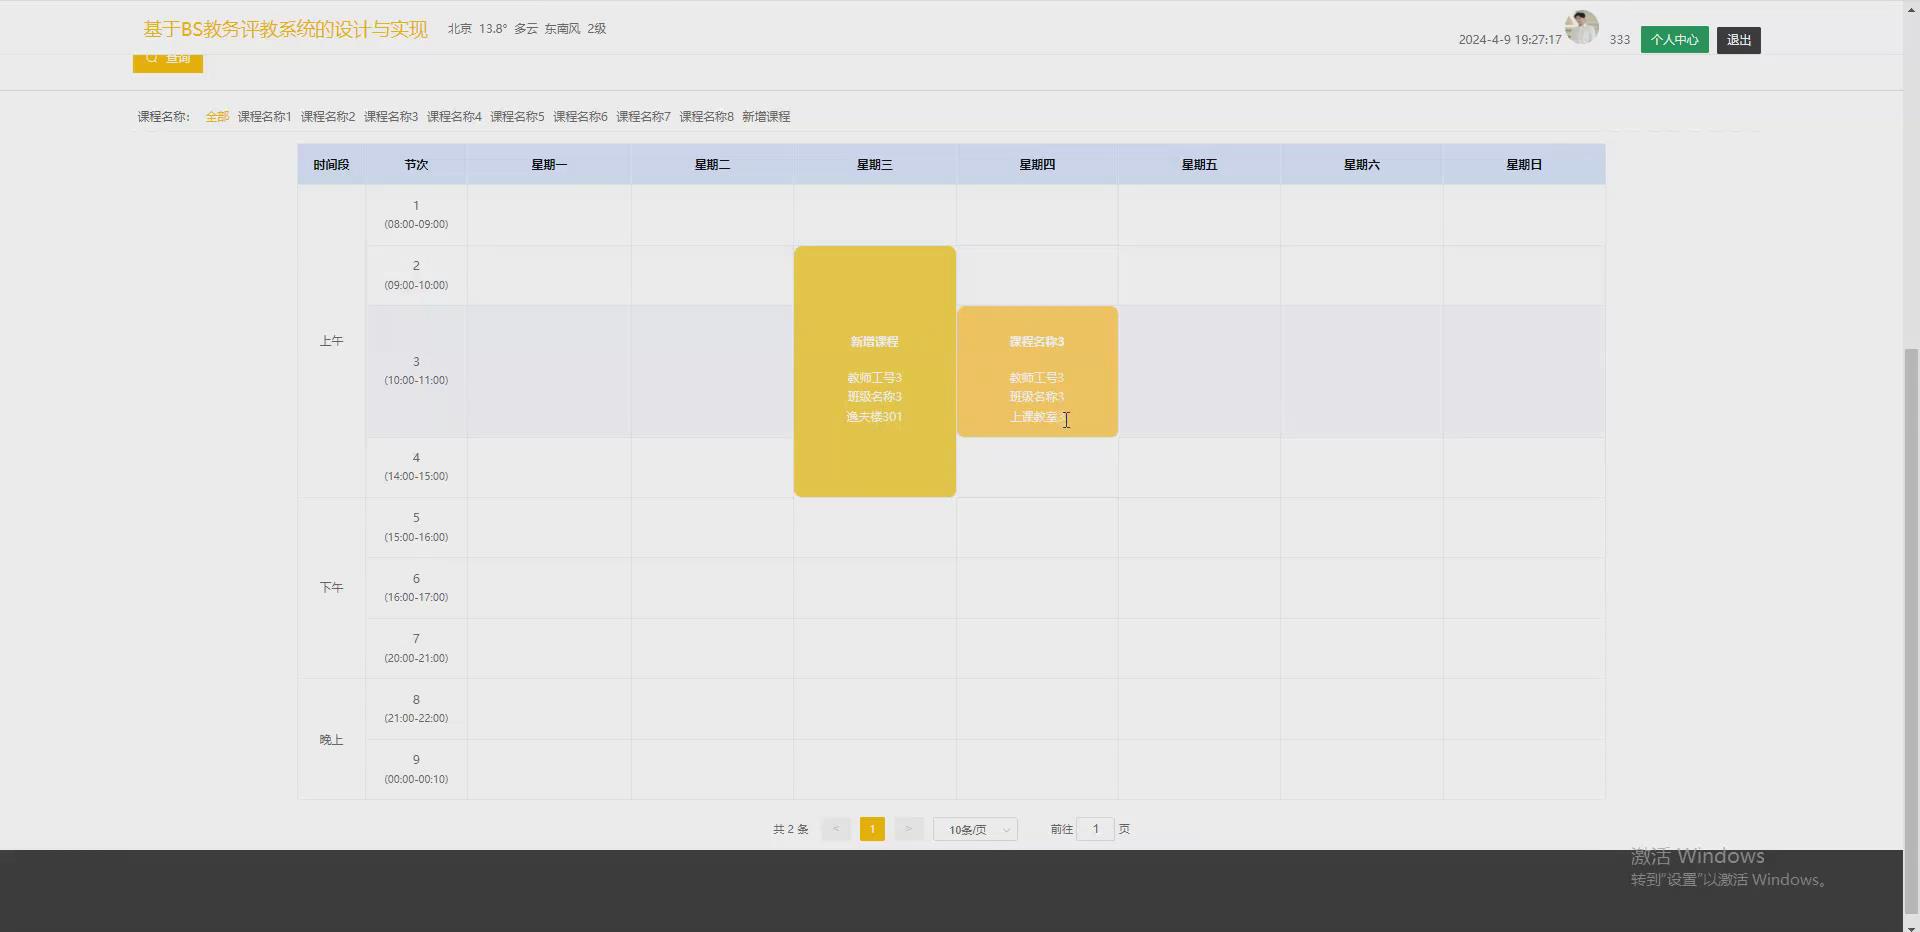Open the 10条/页 page size dropdown

click(x=975, y=829)
